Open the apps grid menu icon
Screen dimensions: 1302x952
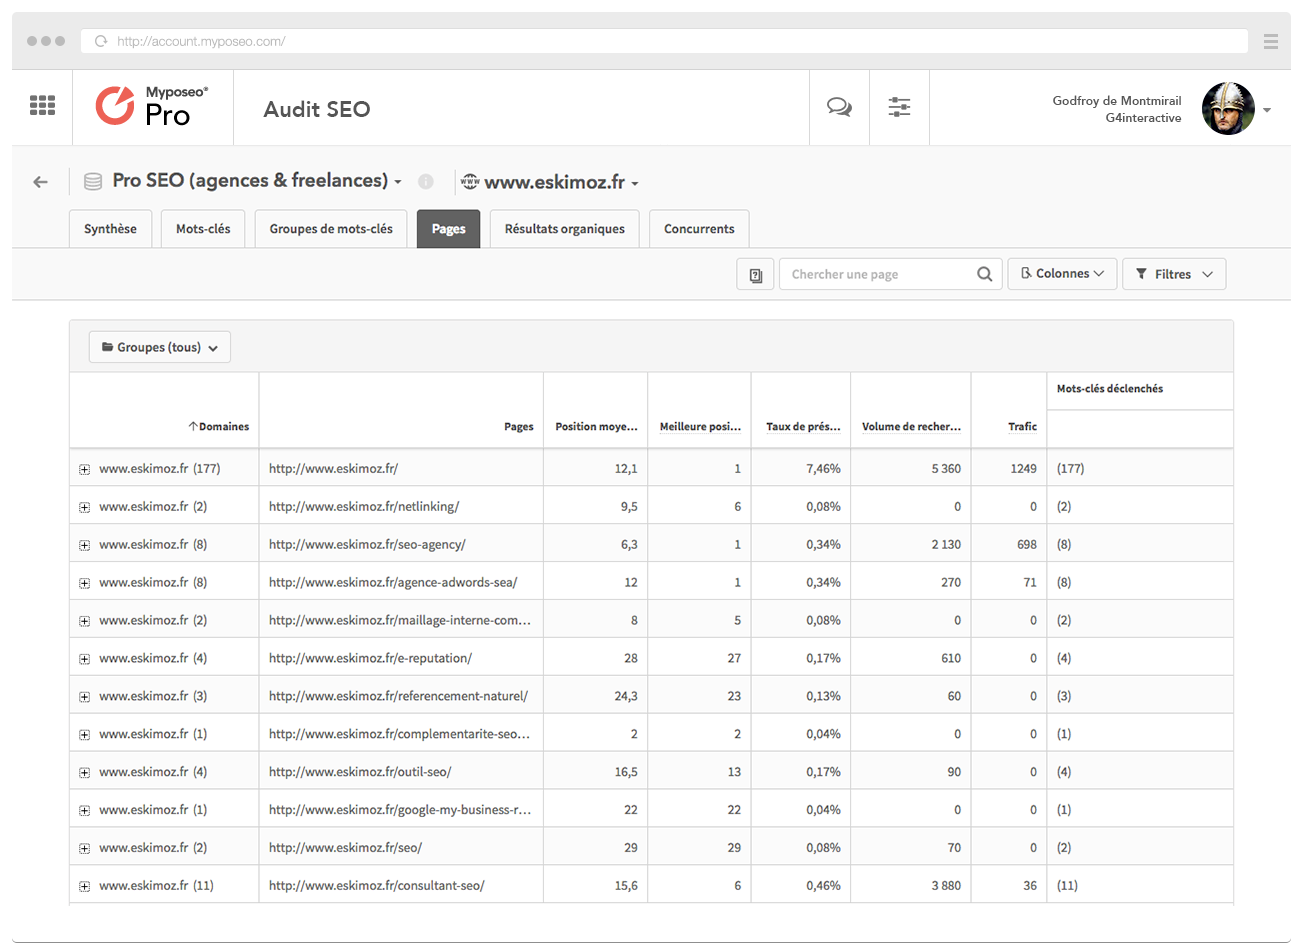[x=42, y=105]
